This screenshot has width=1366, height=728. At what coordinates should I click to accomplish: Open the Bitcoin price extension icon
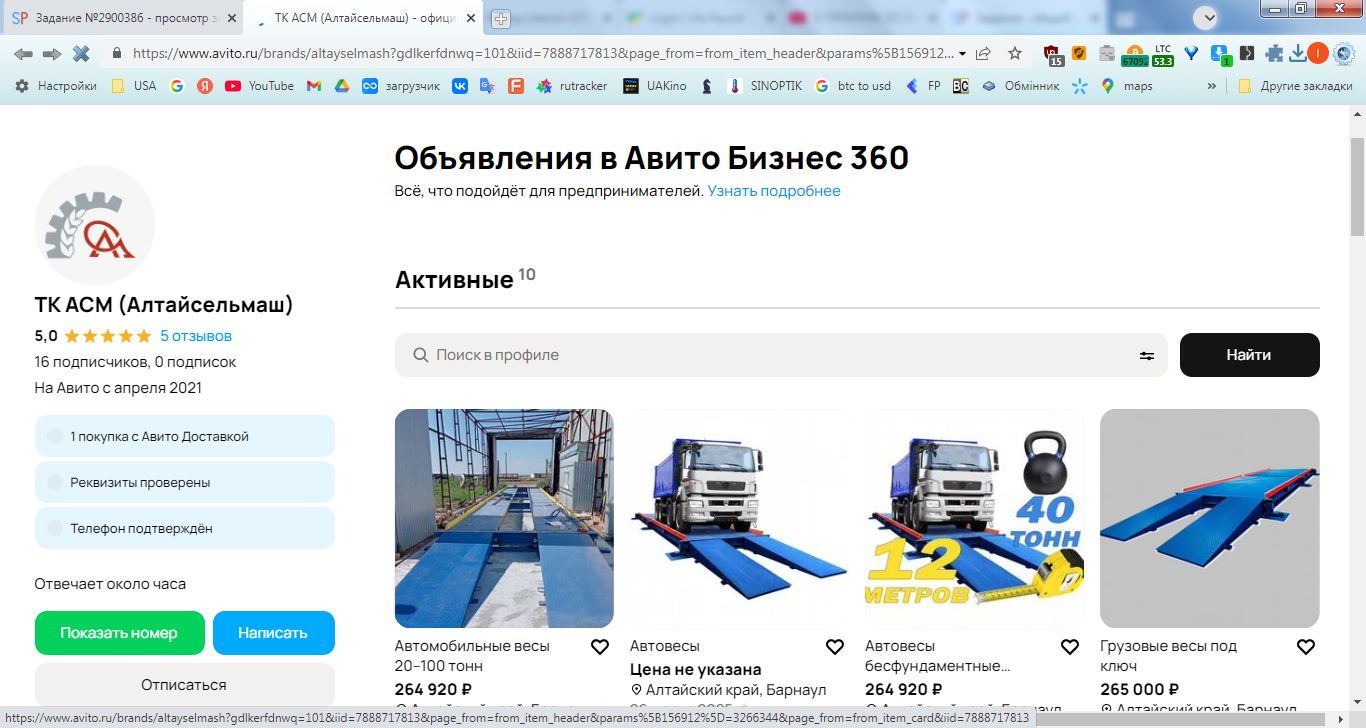[x=1134, y=54]
